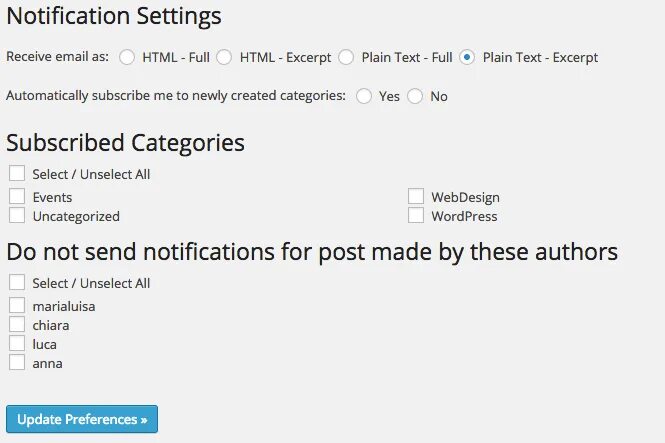Screen dimensions: 665x443
Task: Click the Events label text
Action: [52, 197]
